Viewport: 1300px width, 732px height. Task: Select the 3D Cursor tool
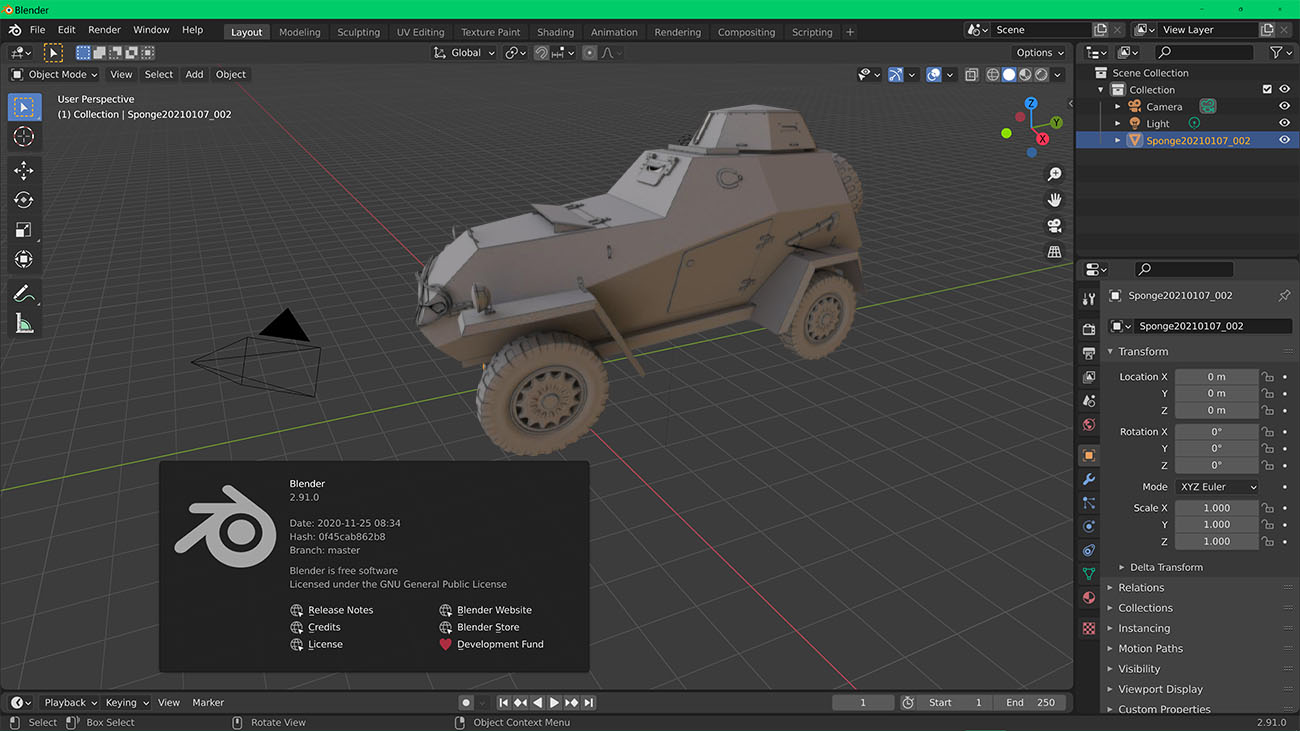pos(24,137)
